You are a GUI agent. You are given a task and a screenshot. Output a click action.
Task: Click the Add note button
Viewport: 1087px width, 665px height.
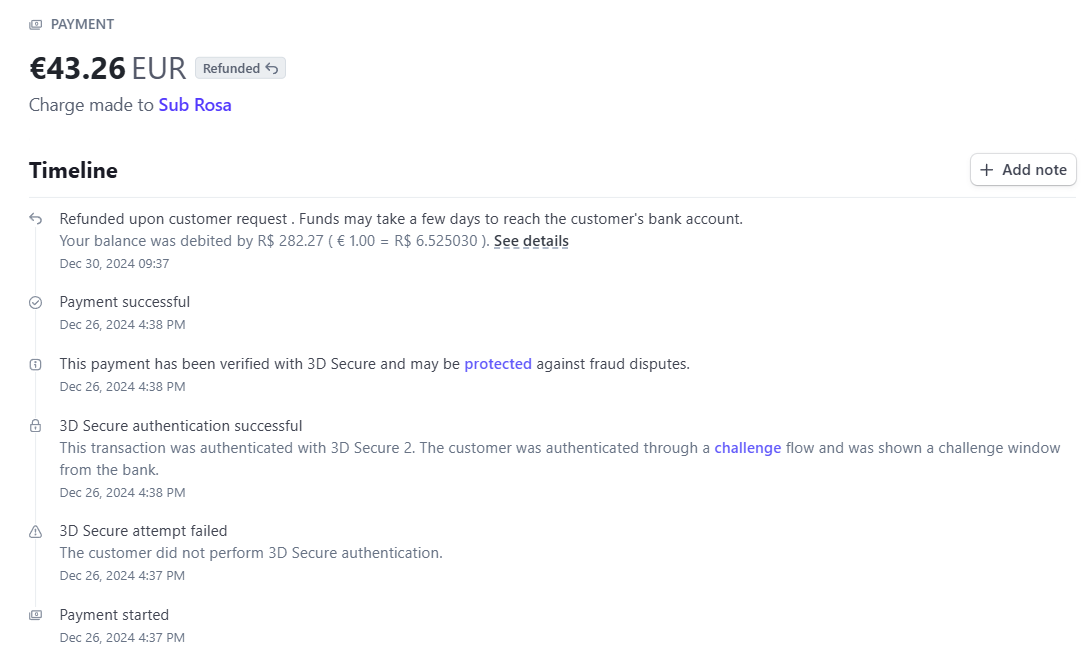[x=1023, y=170]
